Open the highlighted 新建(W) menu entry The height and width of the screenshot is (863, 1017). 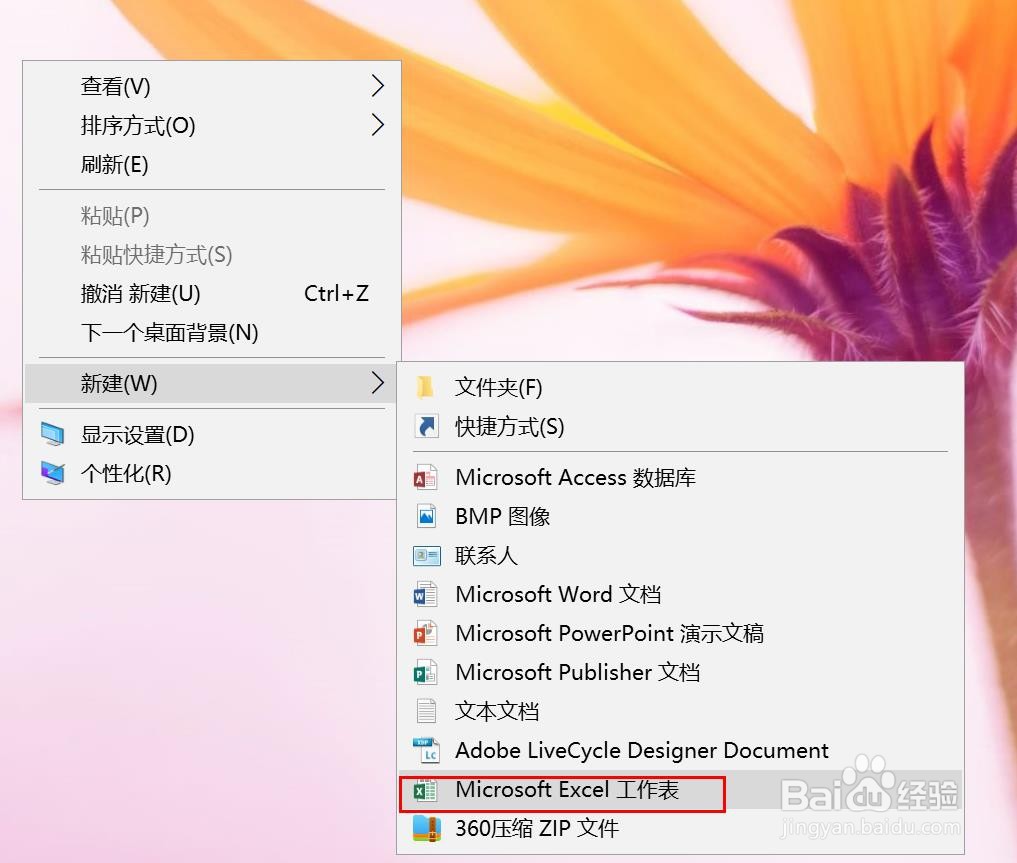point(211,383)
